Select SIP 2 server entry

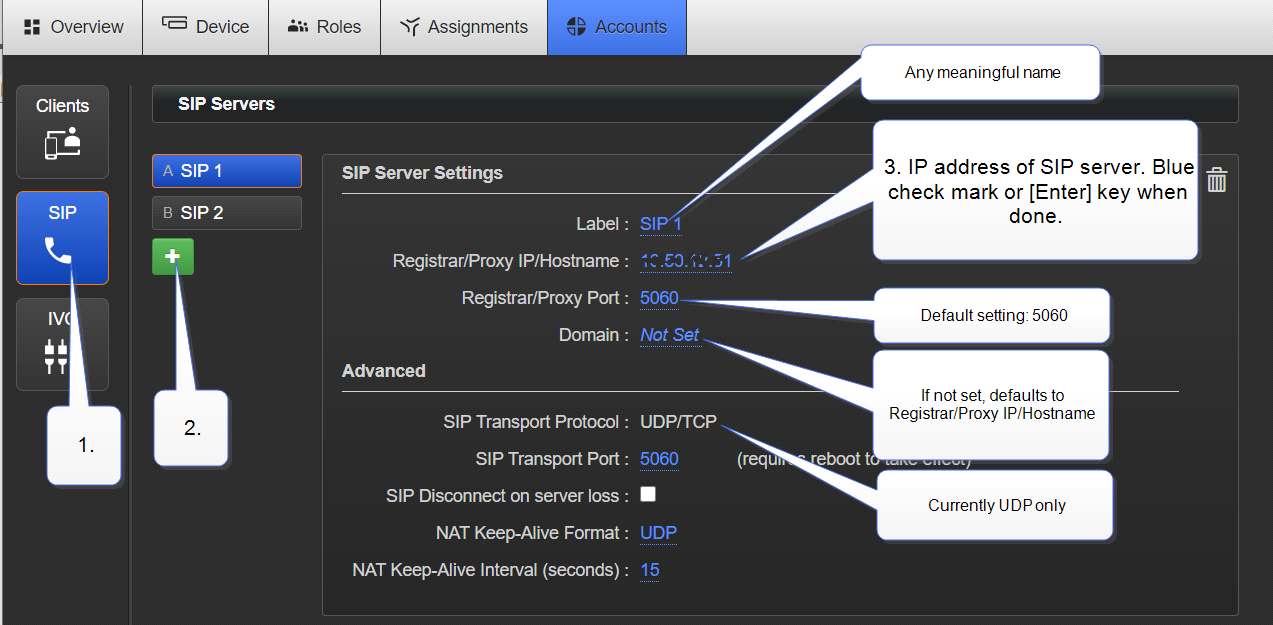226,213
